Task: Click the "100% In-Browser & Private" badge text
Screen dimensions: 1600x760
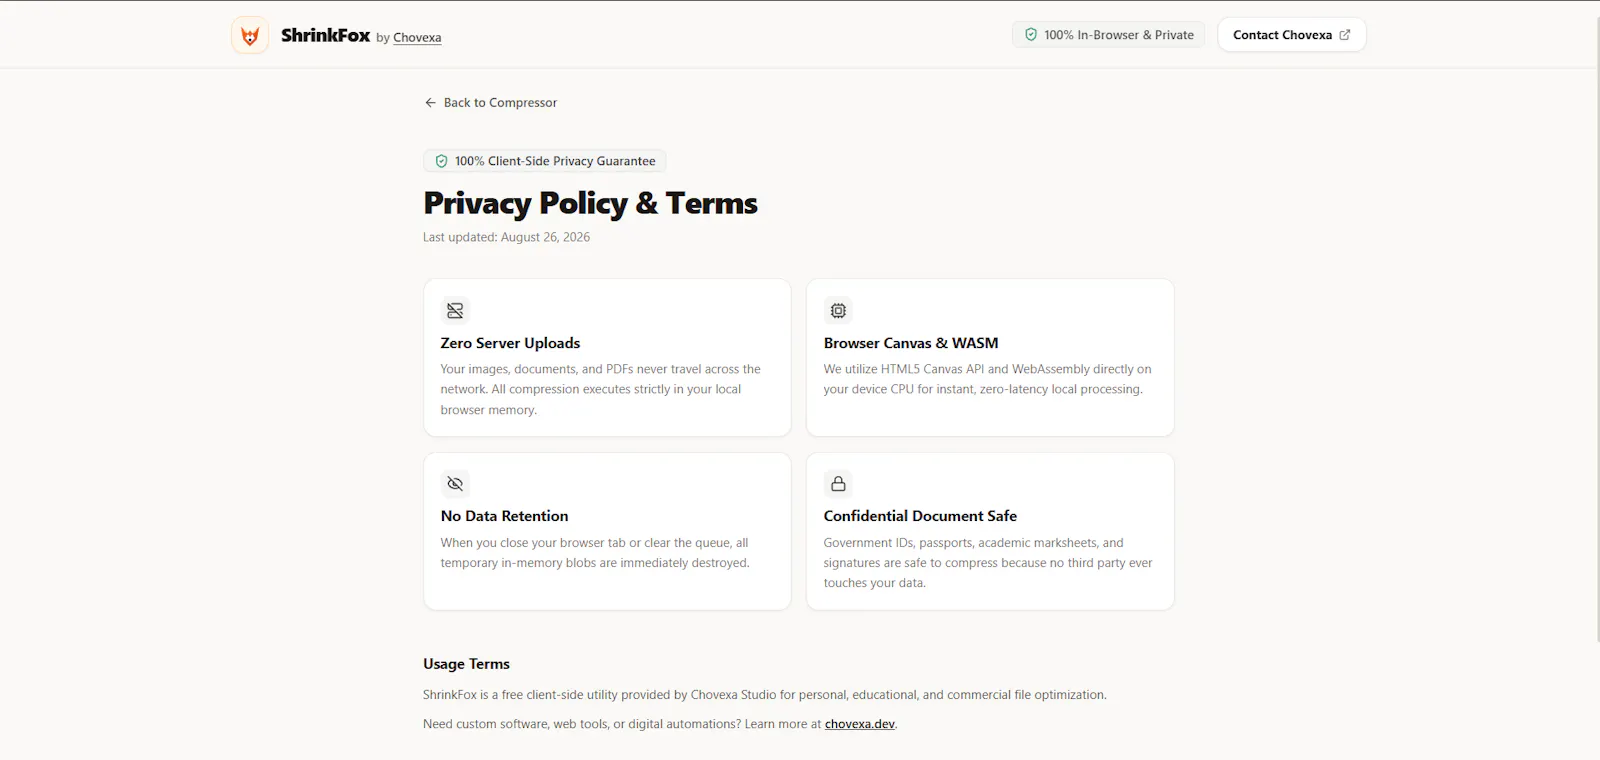Action: [x=1119, y=35]
